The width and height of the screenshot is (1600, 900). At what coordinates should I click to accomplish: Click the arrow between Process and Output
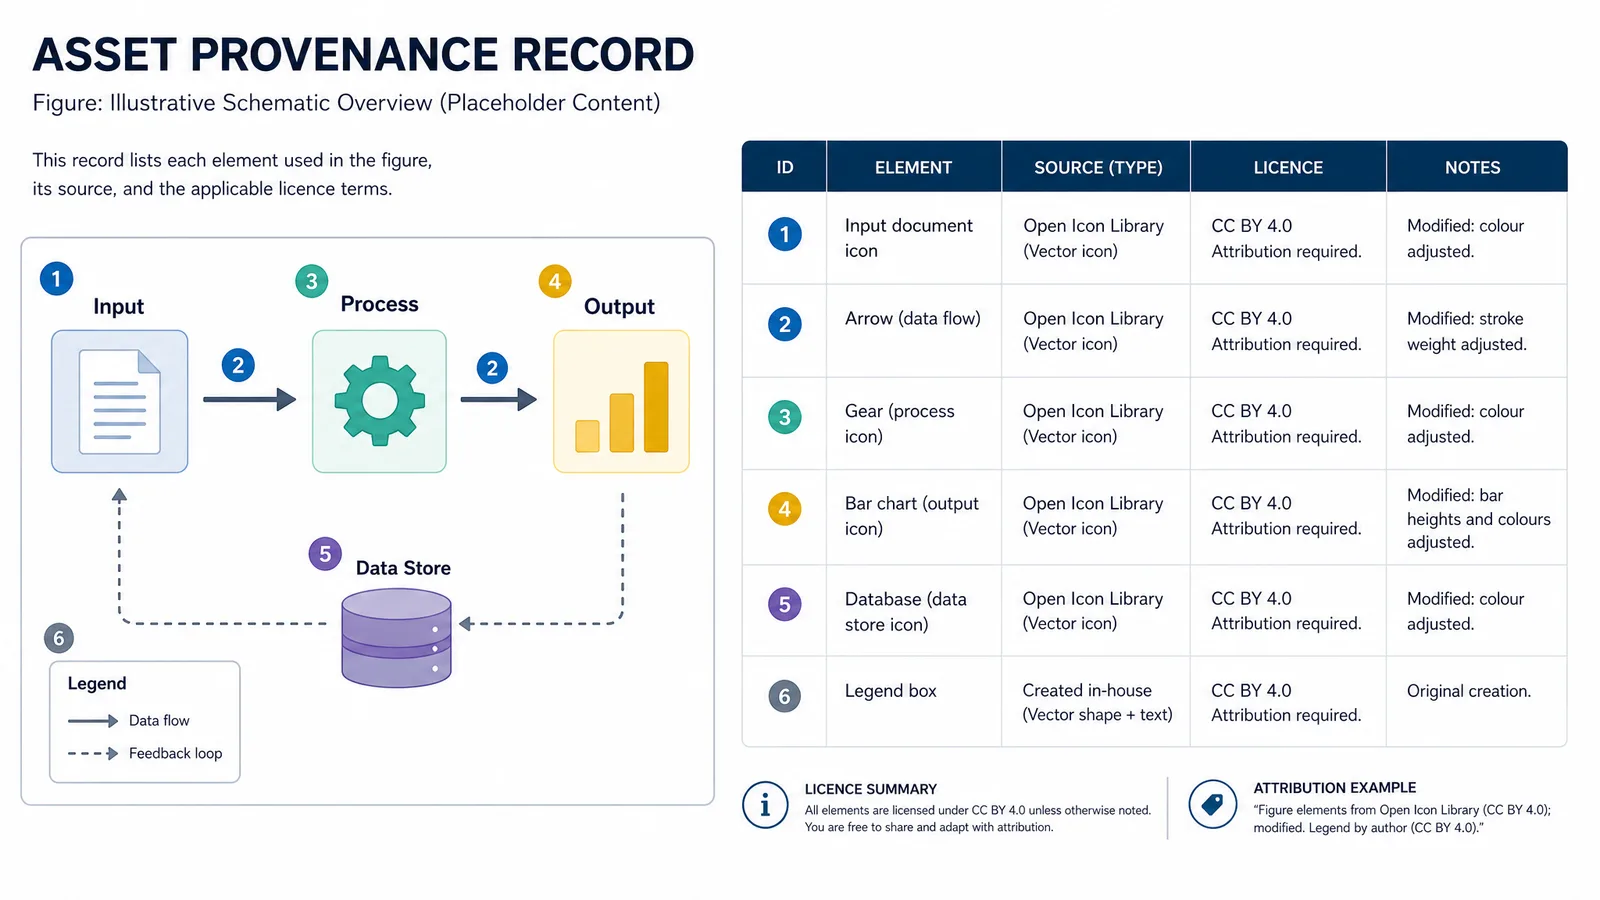click(499, 400)
